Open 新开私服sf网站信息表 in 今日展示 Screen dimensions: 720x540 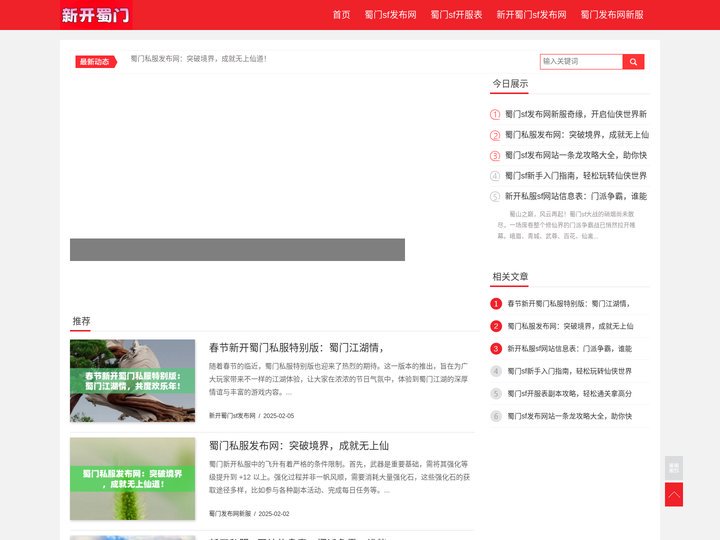point(576,197)
